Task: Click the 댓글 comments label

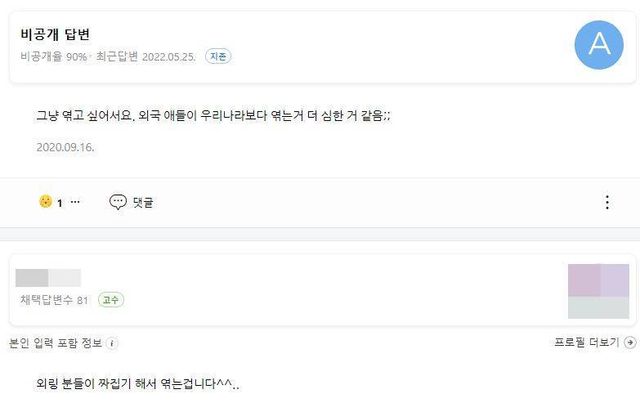Action: tap(143, 202)
